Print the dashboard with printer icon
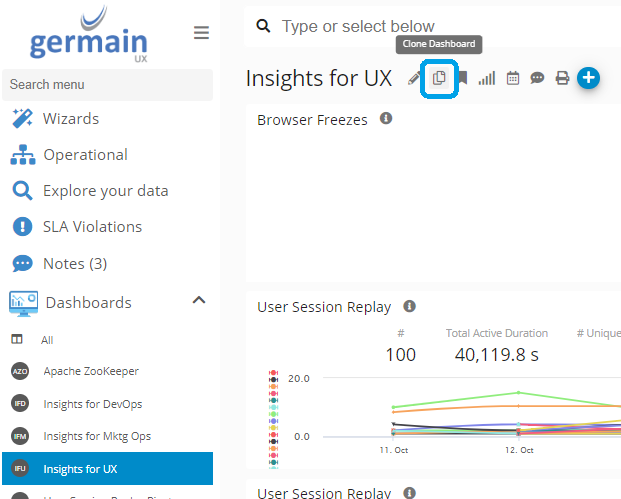The image size is (621, 499). (562, 78)
